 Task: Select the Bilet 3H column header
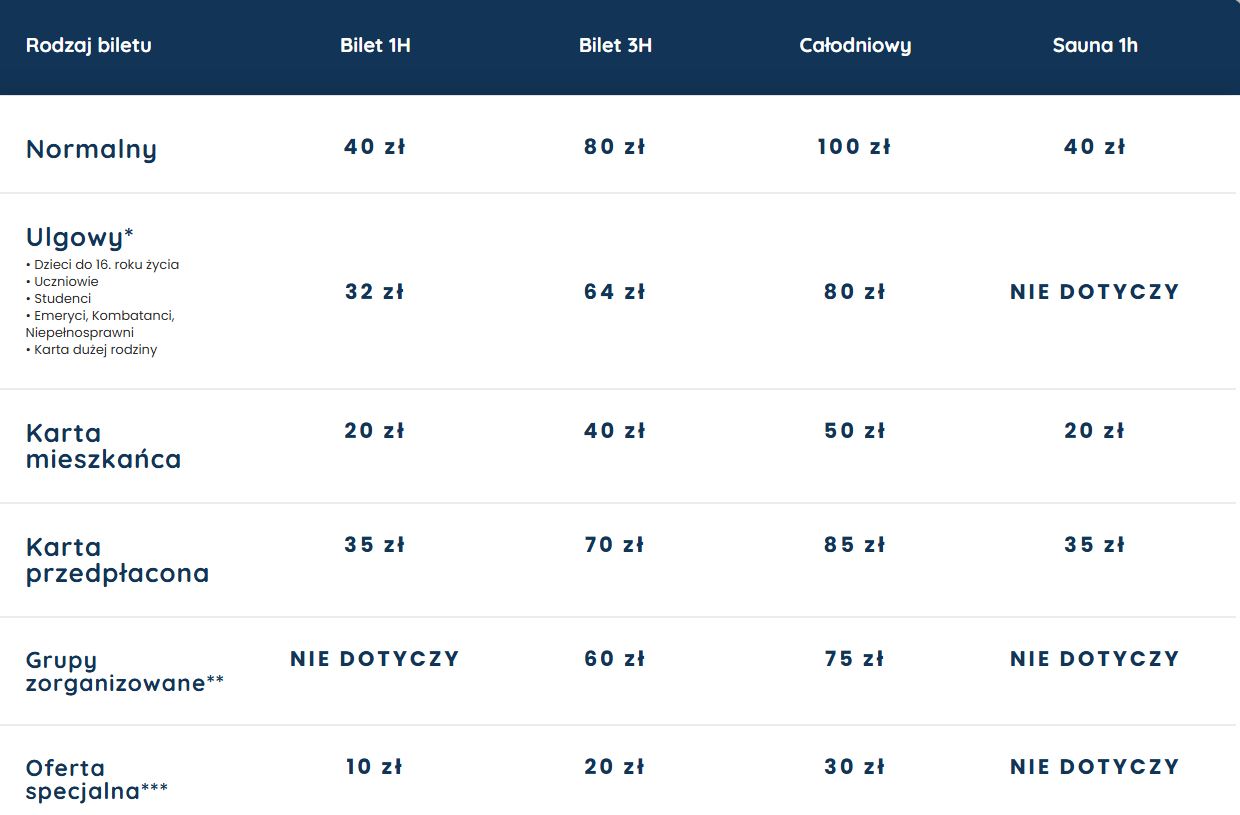click(615, 46)
